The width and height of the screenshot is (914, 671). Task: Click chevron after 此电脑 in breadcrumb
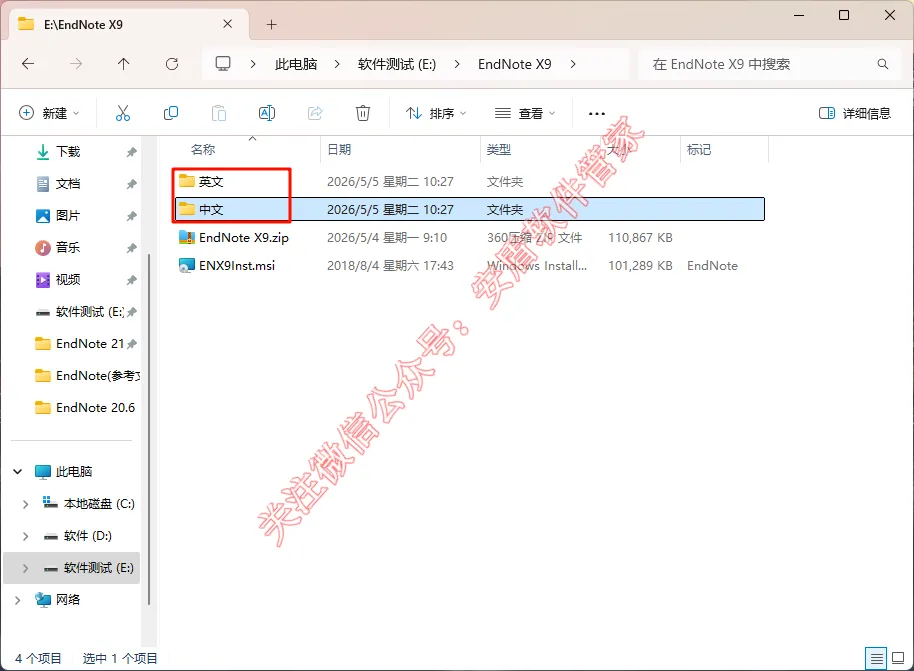coord(337,64)
